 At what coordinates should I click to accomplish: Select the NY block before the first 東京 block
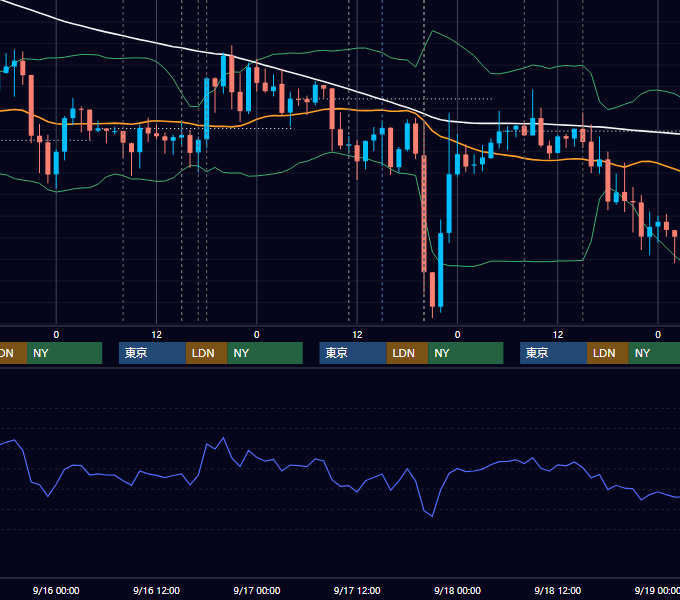coord(64,353)
